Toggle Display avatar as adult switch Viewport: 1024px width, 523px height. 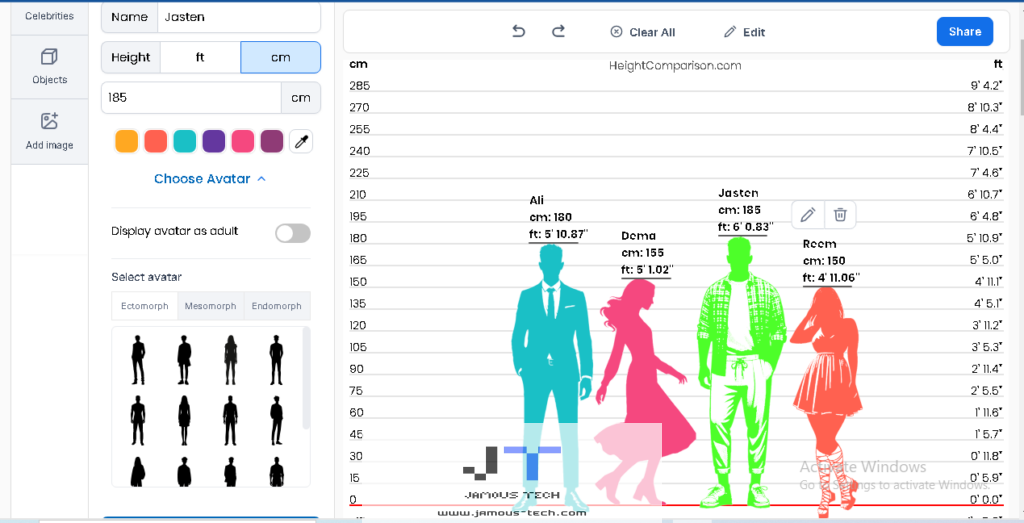[293, 233]
